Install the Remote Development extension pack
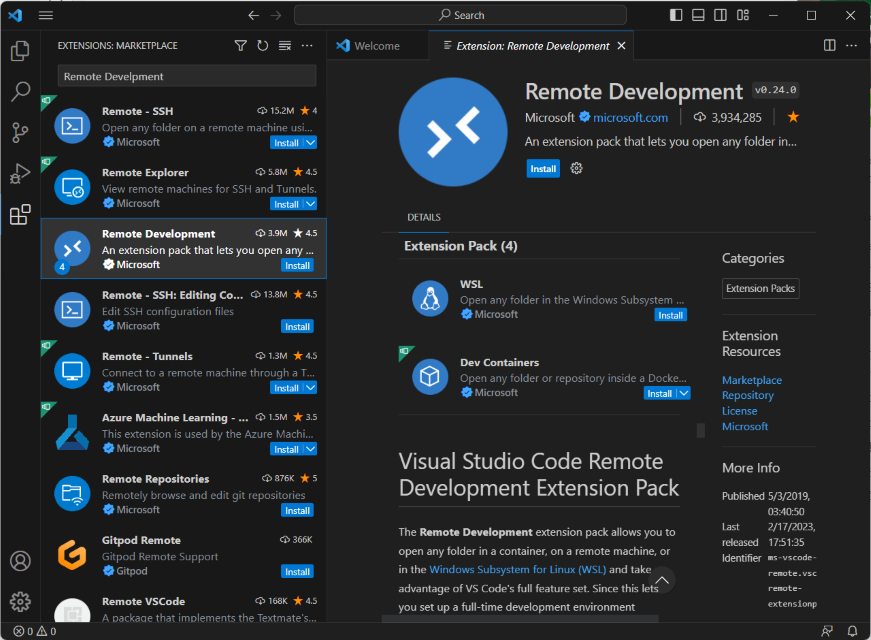 point(543,168)
